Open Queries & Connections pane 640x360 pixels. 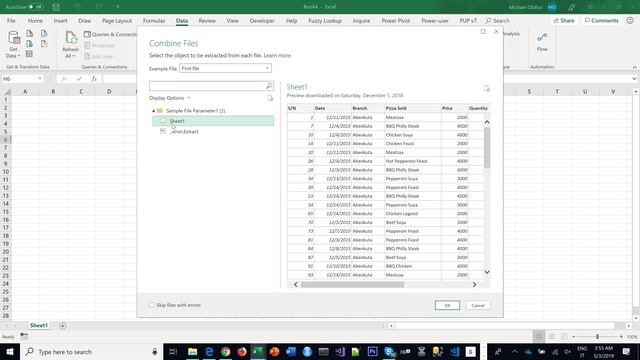[x=111, y=35]
